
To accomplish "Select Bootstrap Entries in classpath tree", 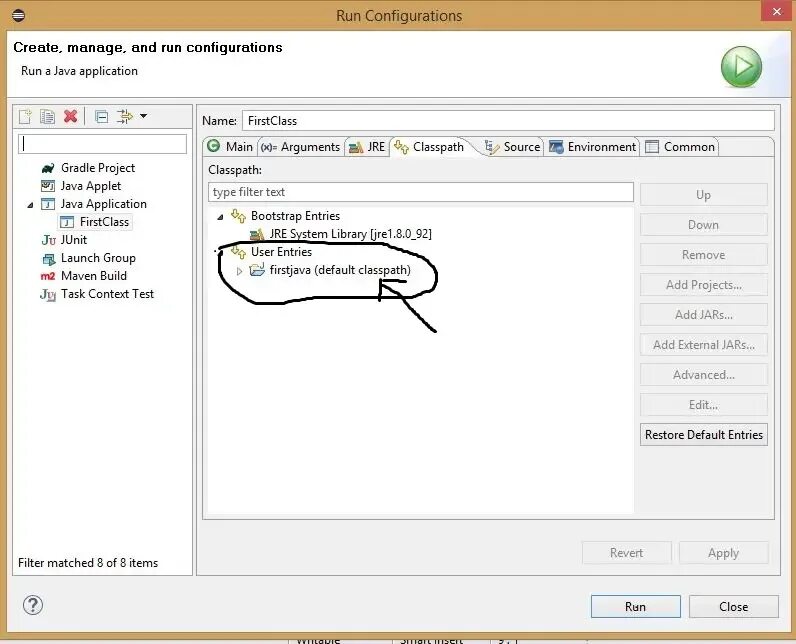I will 295,216.
